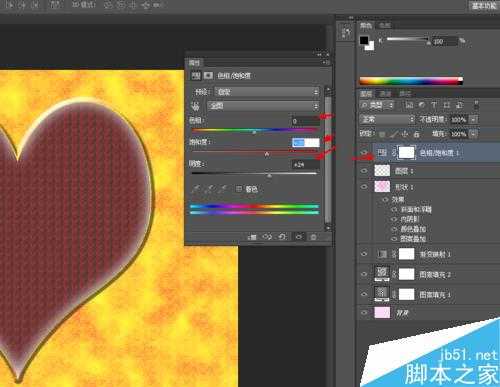The height and width of the screenshot is (387, 500).
Task: Lock position move icon
Action: (x=405, y=134)
